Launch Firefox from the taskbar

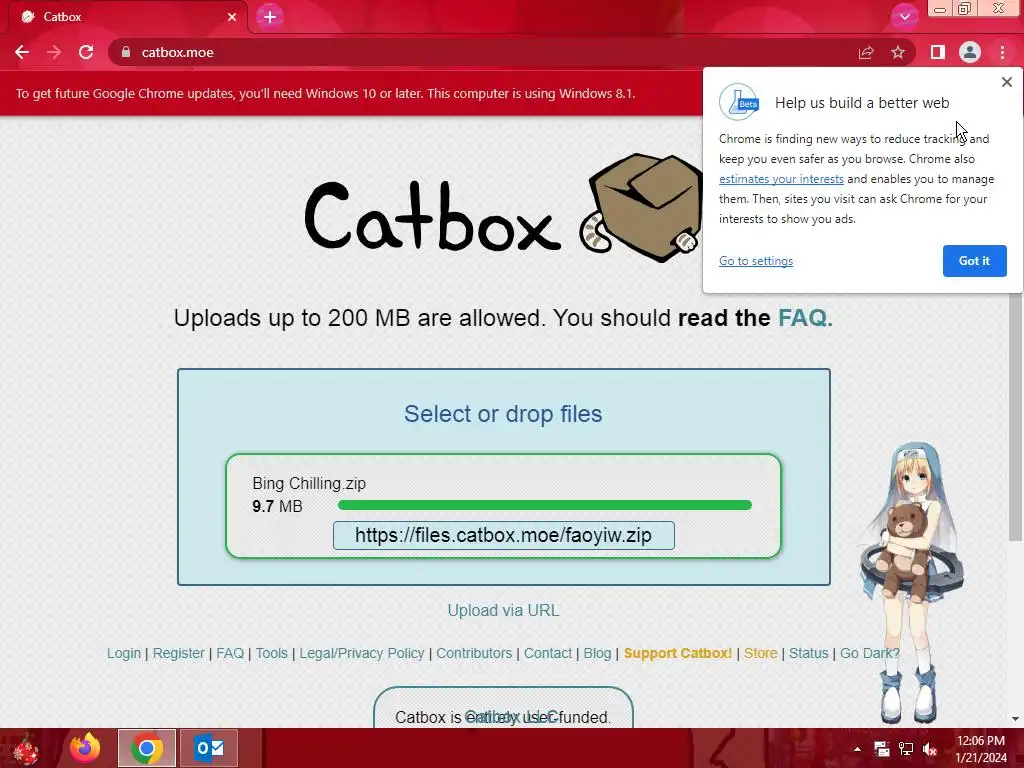pyautogui.click(x=86, y=748)
